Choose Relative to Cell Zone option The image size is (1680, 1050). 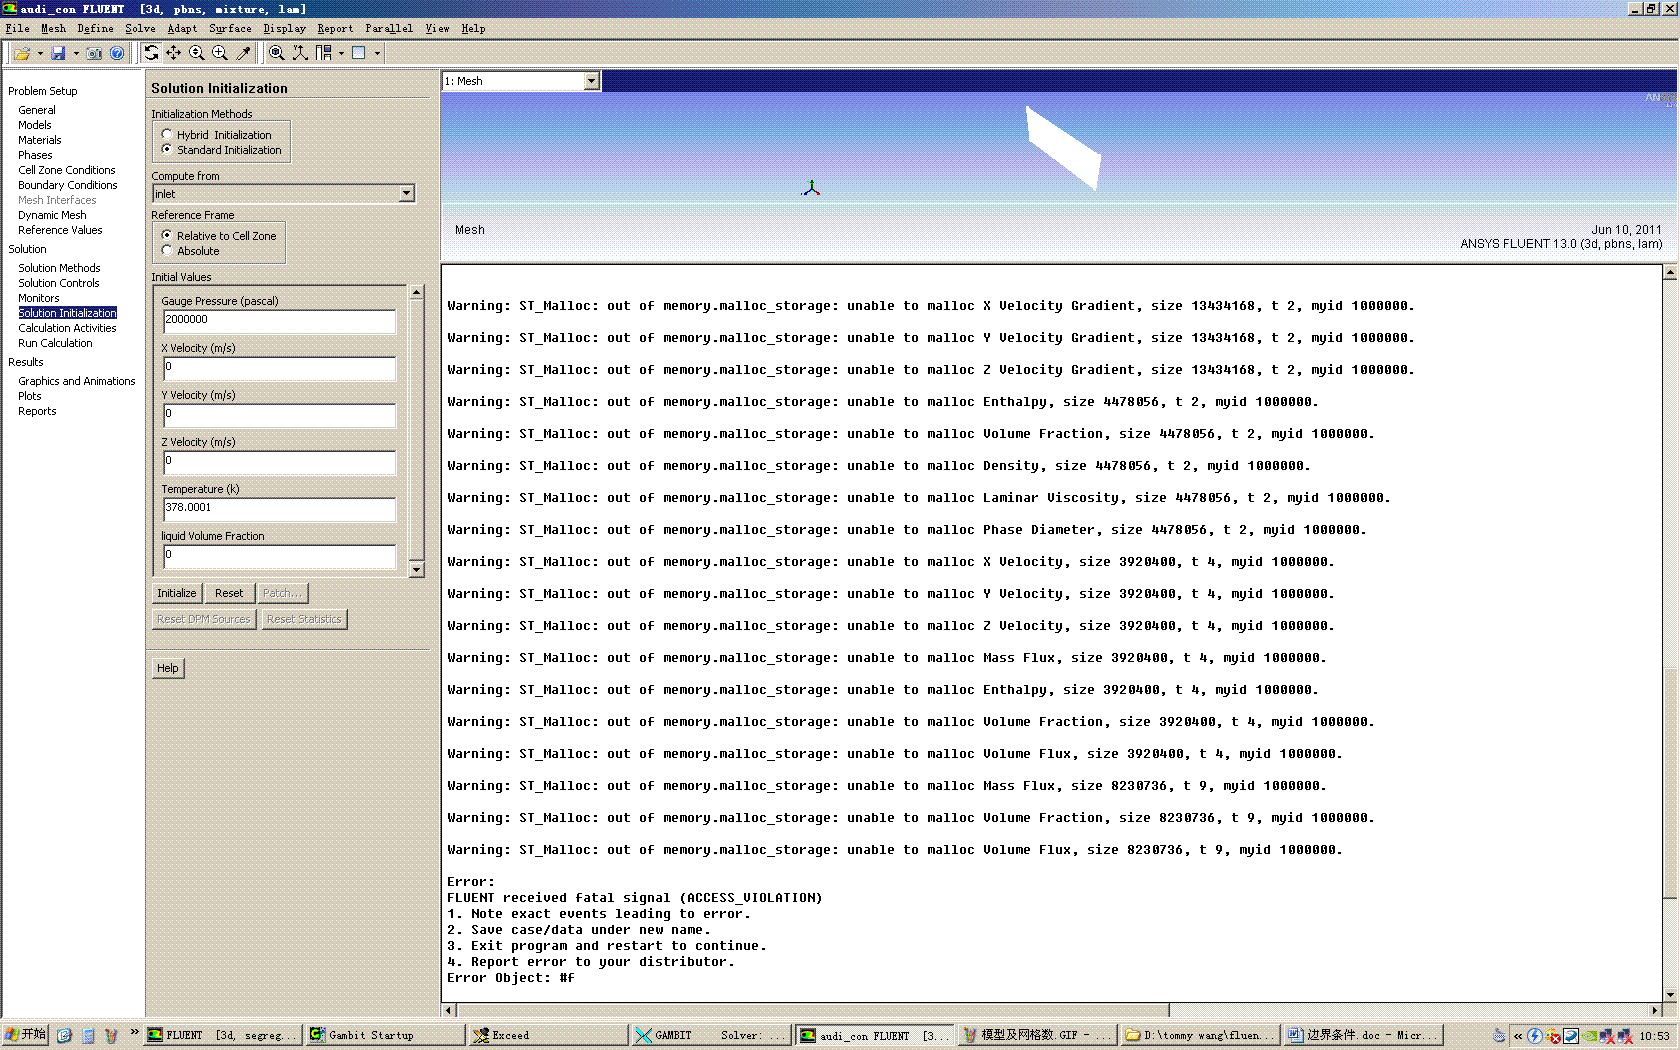pos(167,236)
